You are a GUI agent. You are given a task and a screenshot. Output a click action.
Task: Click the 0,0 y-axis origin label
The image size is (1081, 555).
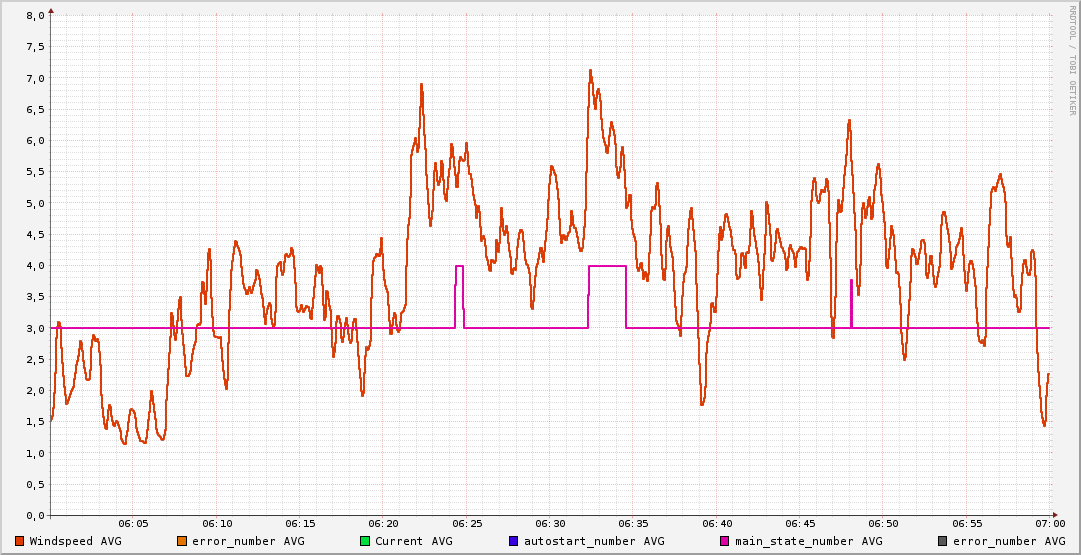click(x=34, y=515)
